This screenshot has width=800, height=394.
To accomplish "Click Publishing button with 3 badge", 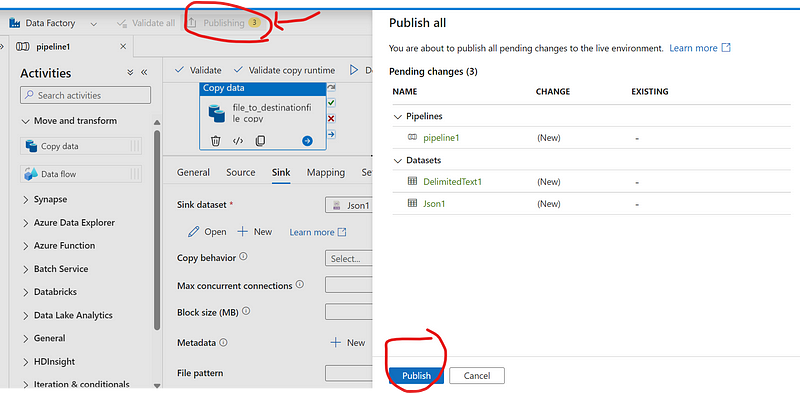I will click(224, 23).
